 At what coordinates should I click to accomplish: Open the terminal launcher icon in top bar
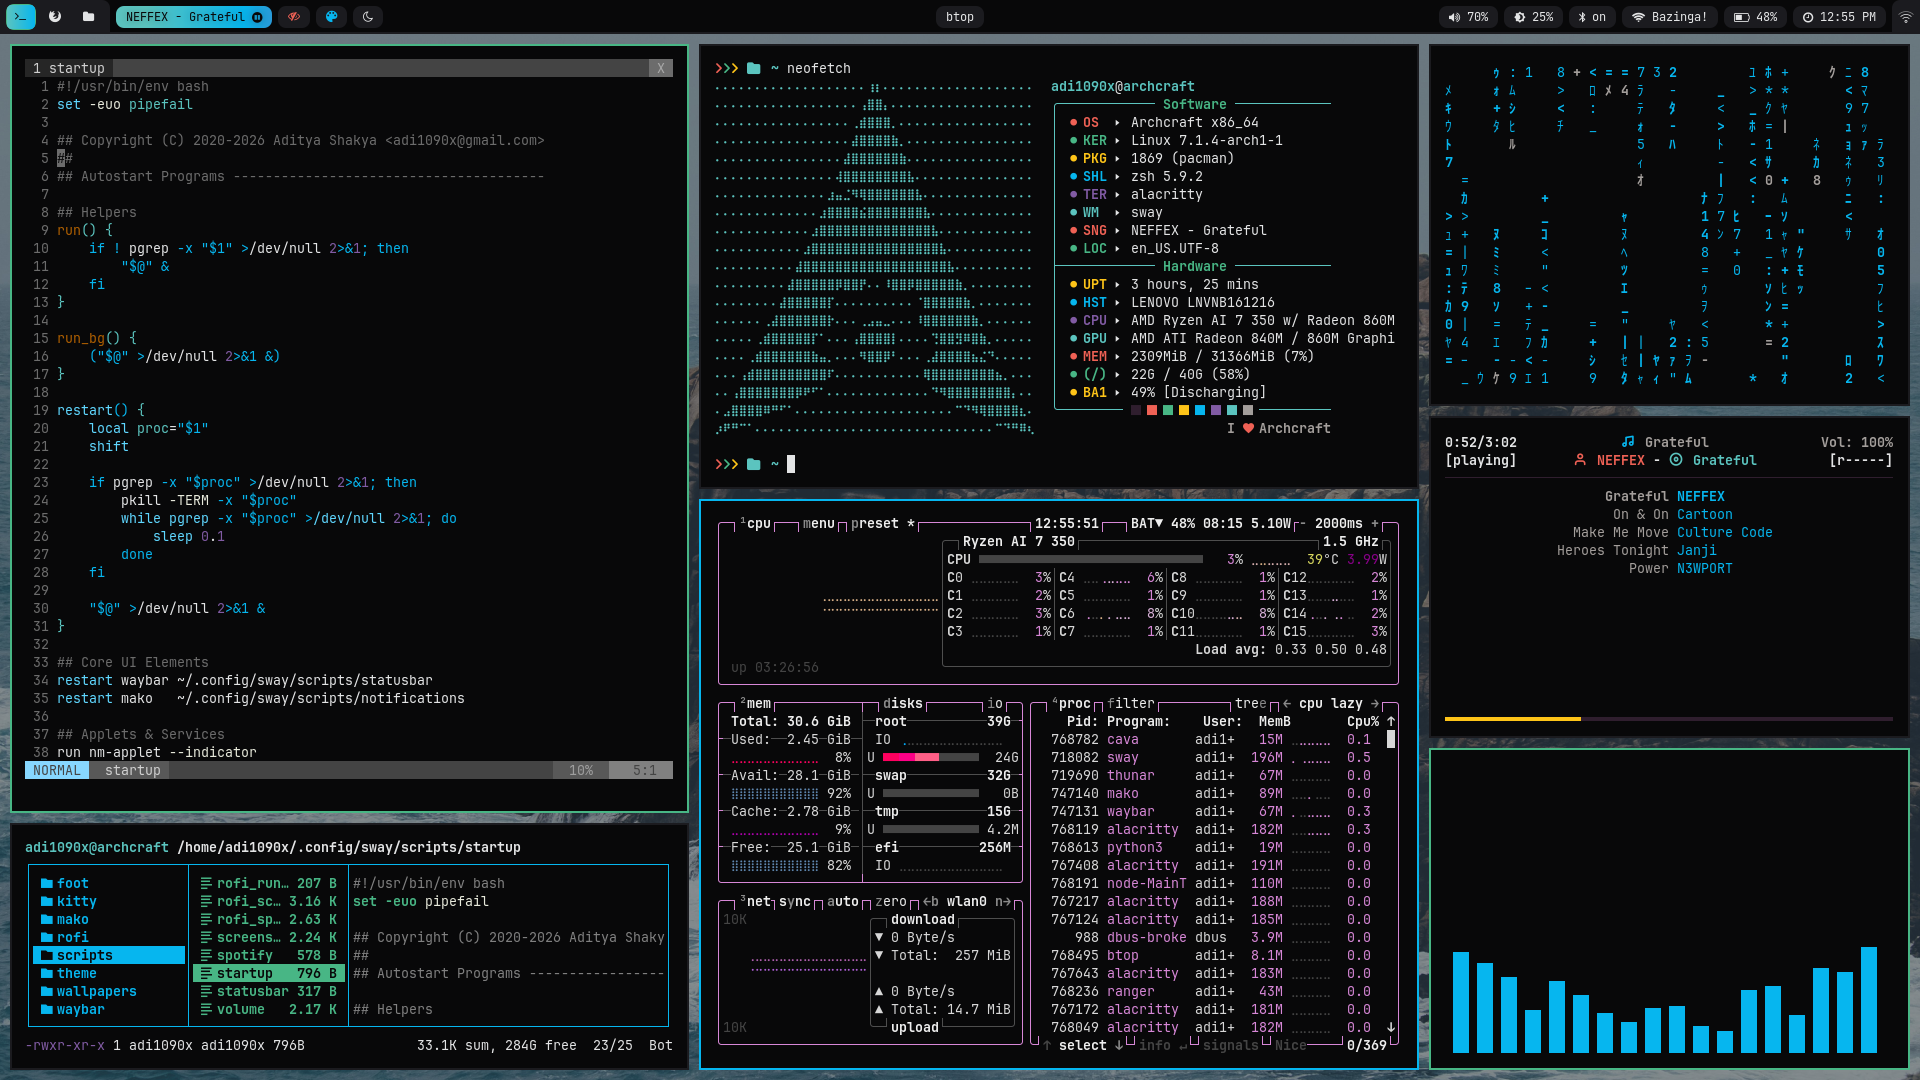pyautogui.click(x=21, y=17)
